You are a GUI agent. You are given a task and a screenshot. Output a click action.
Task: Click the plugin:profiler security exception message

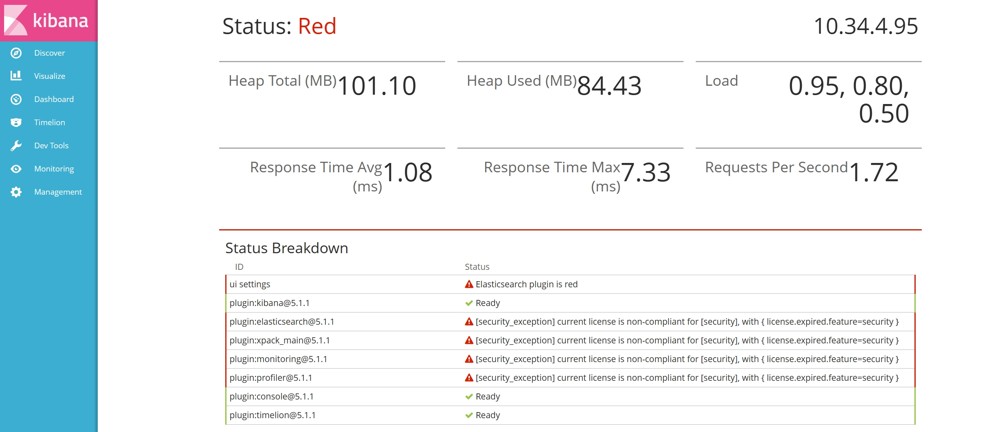pyautogui.click(x=686, y=378)
